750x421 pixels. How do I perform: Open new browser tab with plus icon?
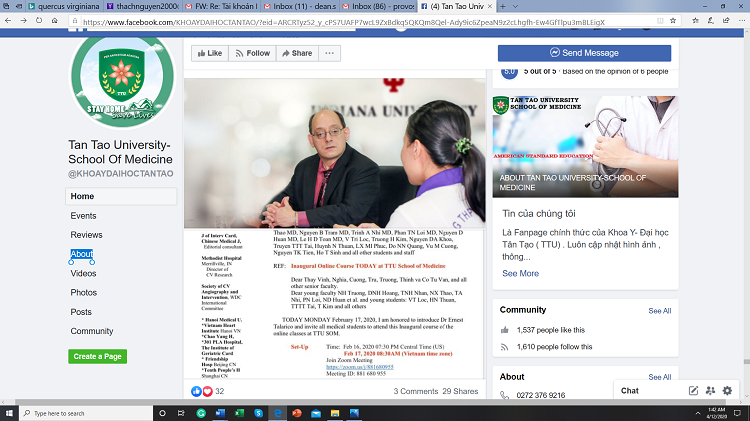click(x=502, y=6)
